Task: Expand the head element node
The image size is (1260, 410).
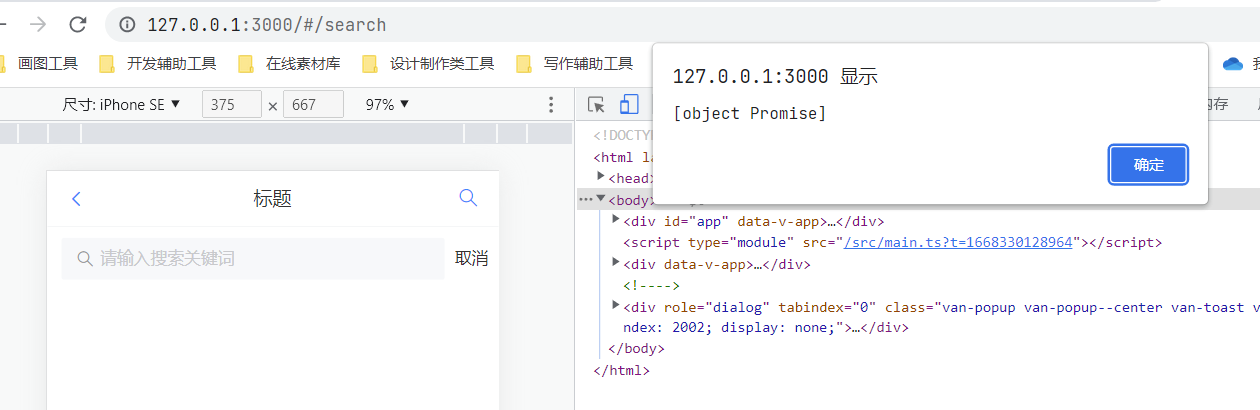Action: (601, 177)
